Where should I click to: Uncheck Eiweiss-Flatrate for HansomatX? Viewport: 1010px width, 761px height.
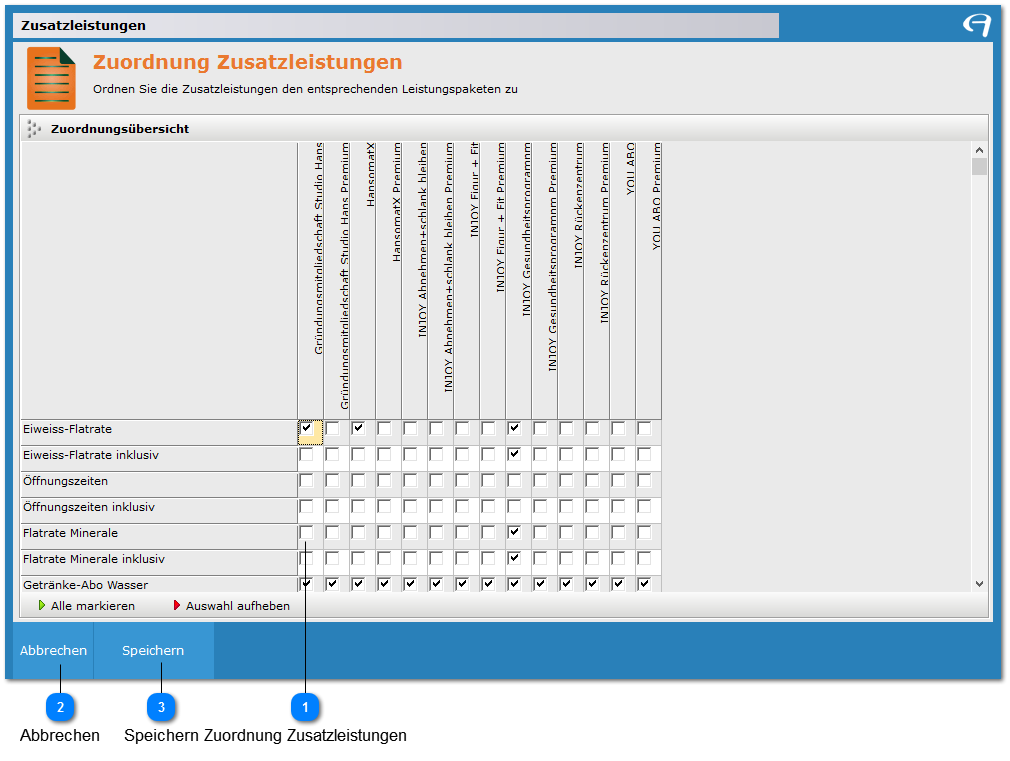click(358, 428)
